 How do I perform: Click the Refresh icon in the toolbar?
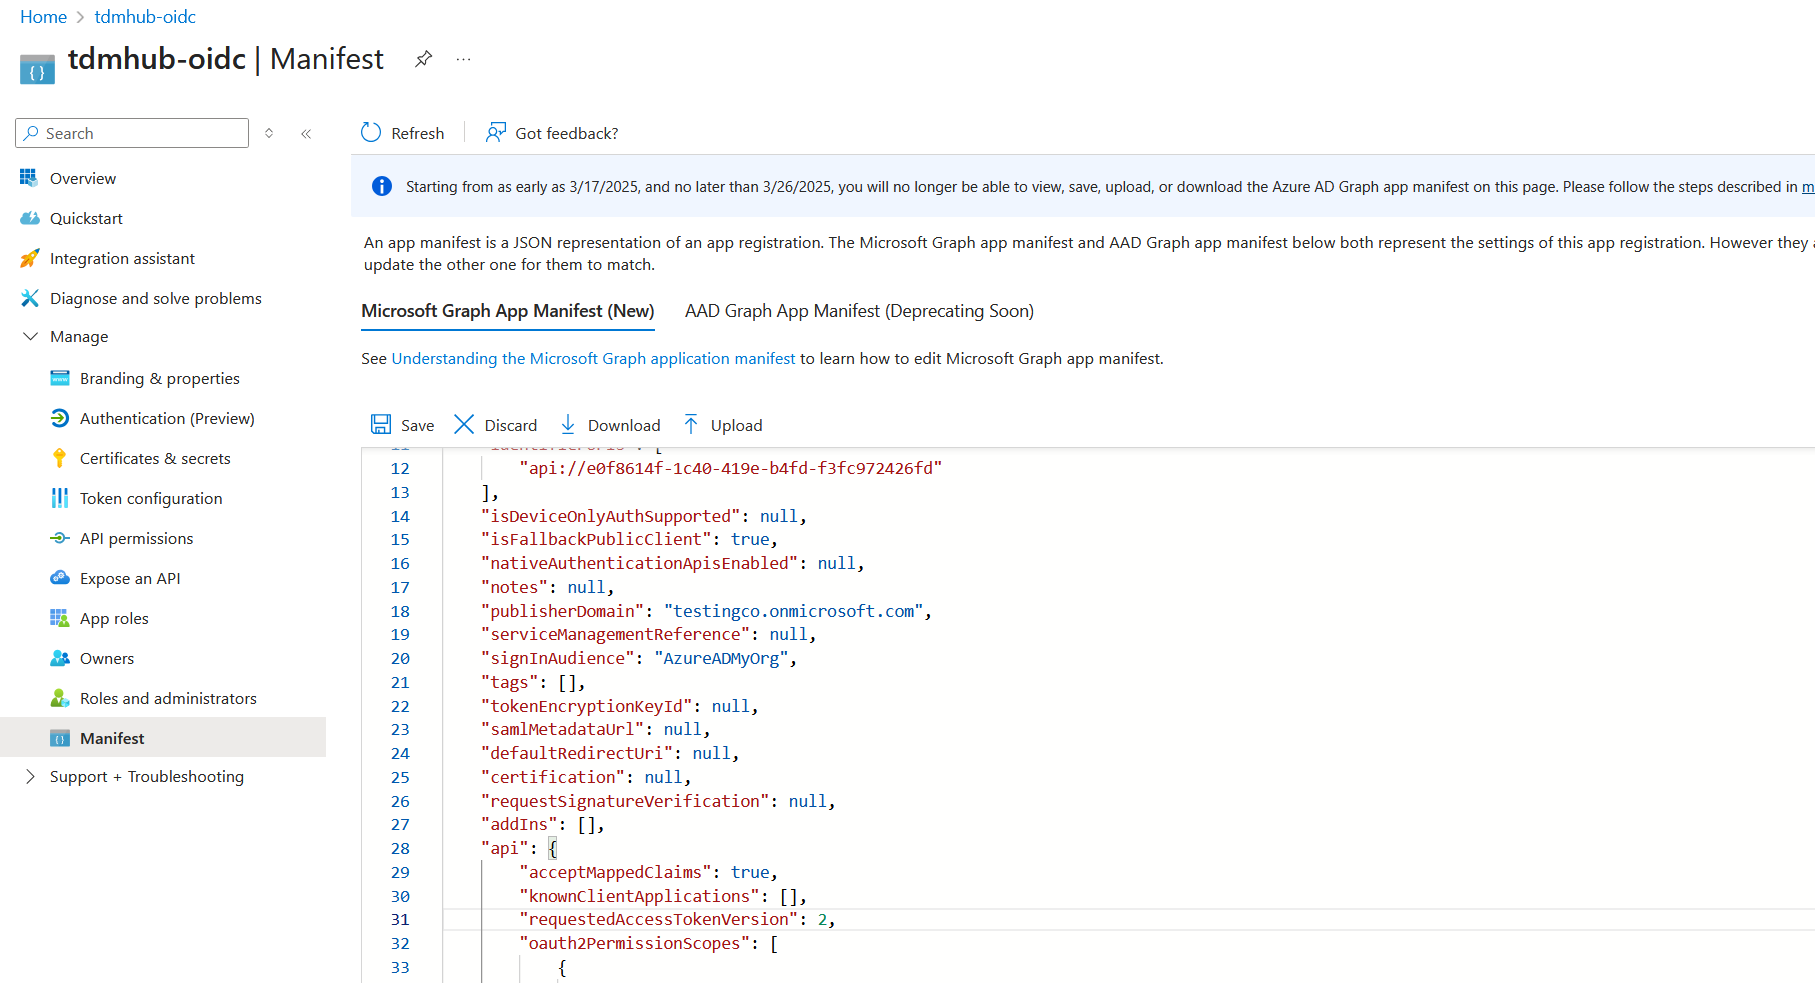tap(371, 133)
